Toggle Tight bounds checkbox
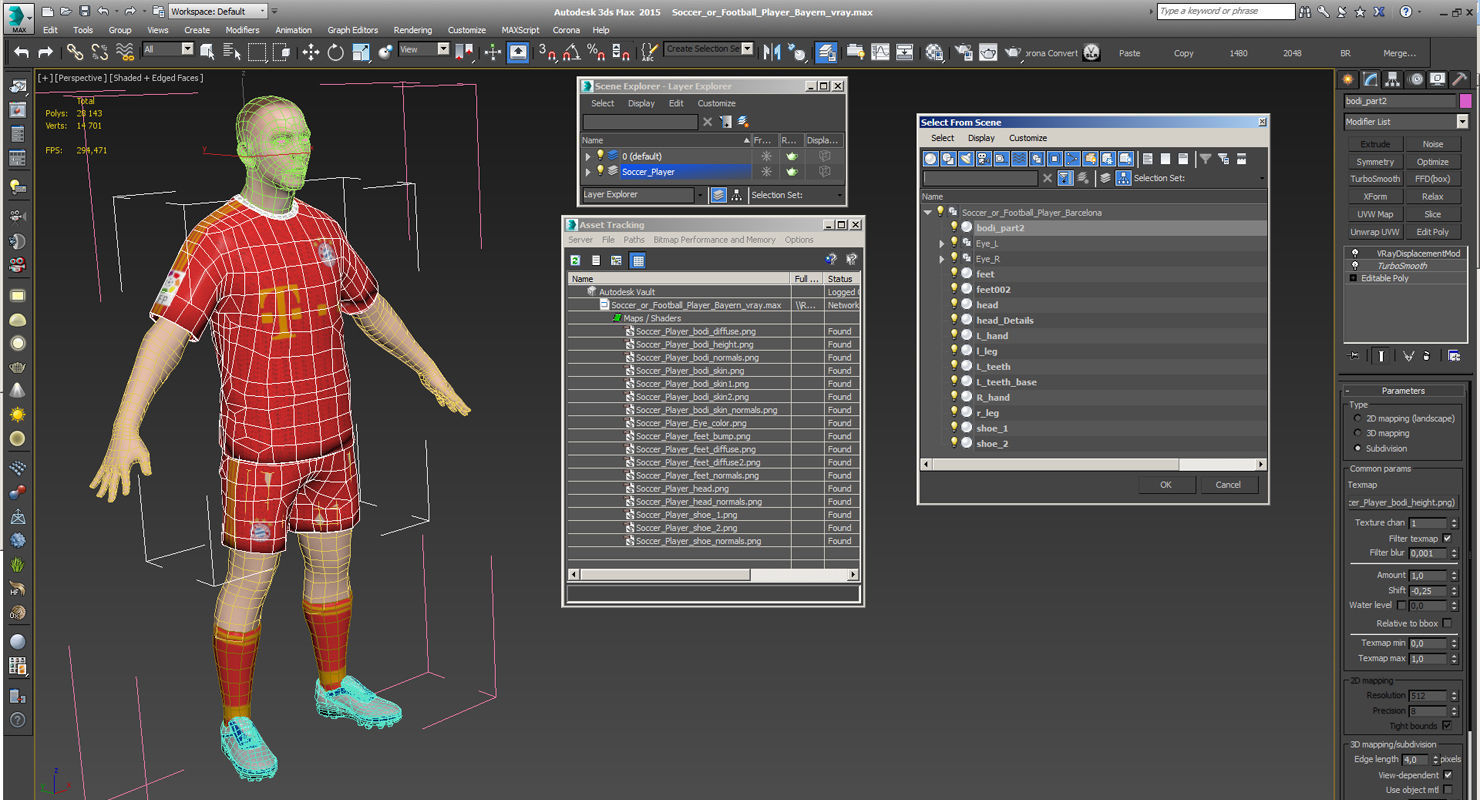This screenshot has height=800, width=1480. point(1447,726)
